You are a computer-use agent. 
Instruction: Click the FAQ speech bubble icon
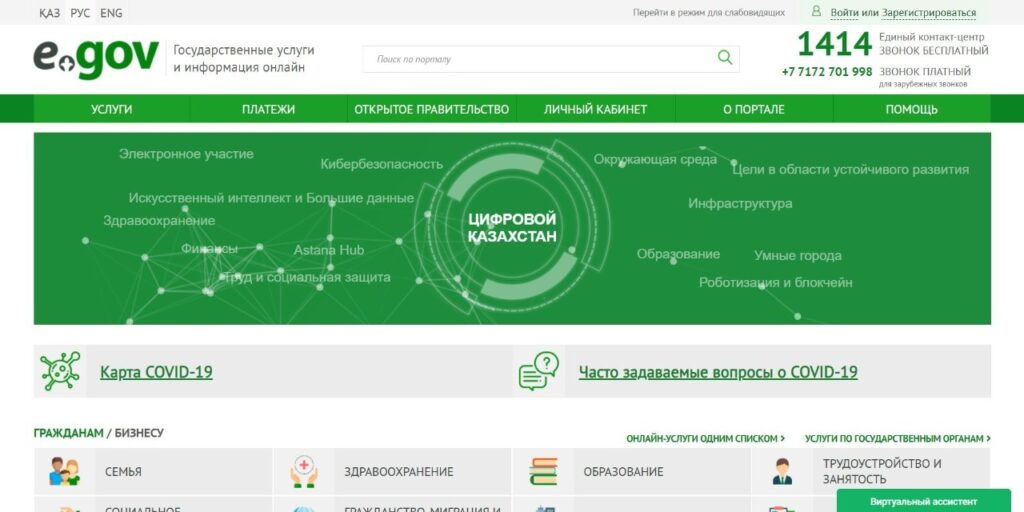(x=539, y=371)
